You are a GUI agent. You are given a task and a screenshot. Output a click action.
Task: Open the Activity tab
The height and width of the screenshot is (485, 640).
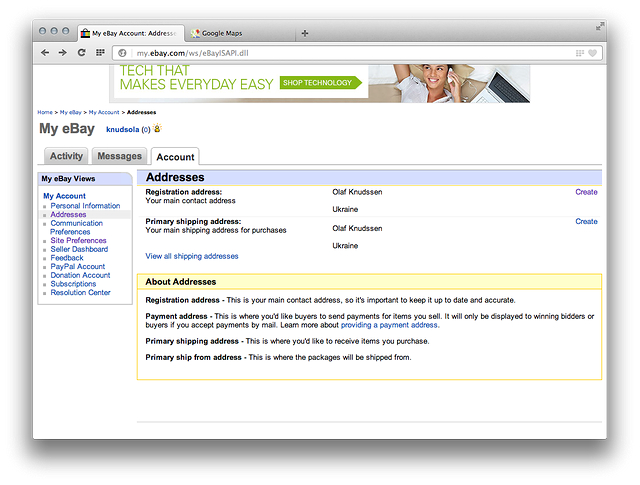66,156
